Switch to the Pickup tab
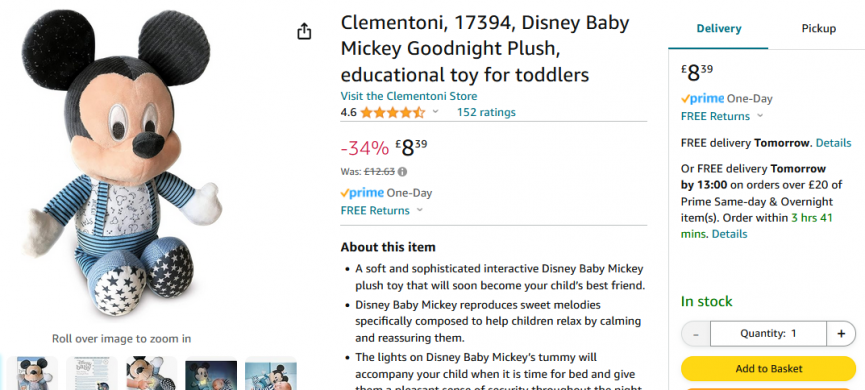The image size is (865, 390). 818,29
